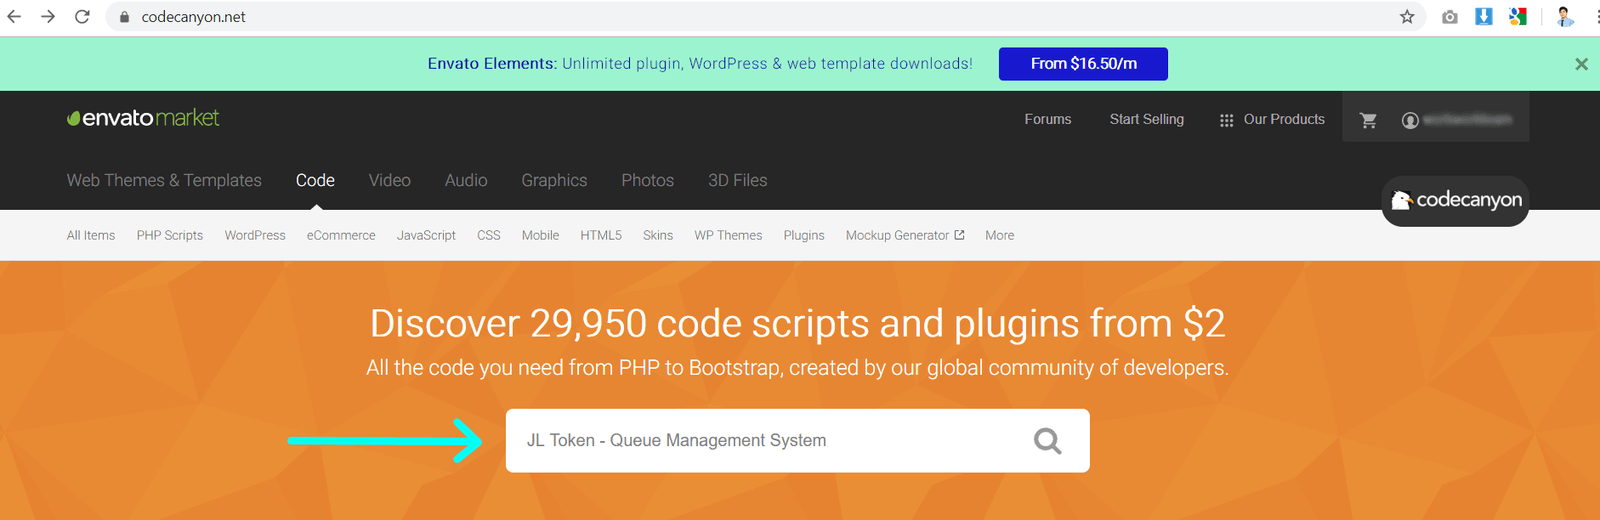Open WordPress category

[255, 235]
